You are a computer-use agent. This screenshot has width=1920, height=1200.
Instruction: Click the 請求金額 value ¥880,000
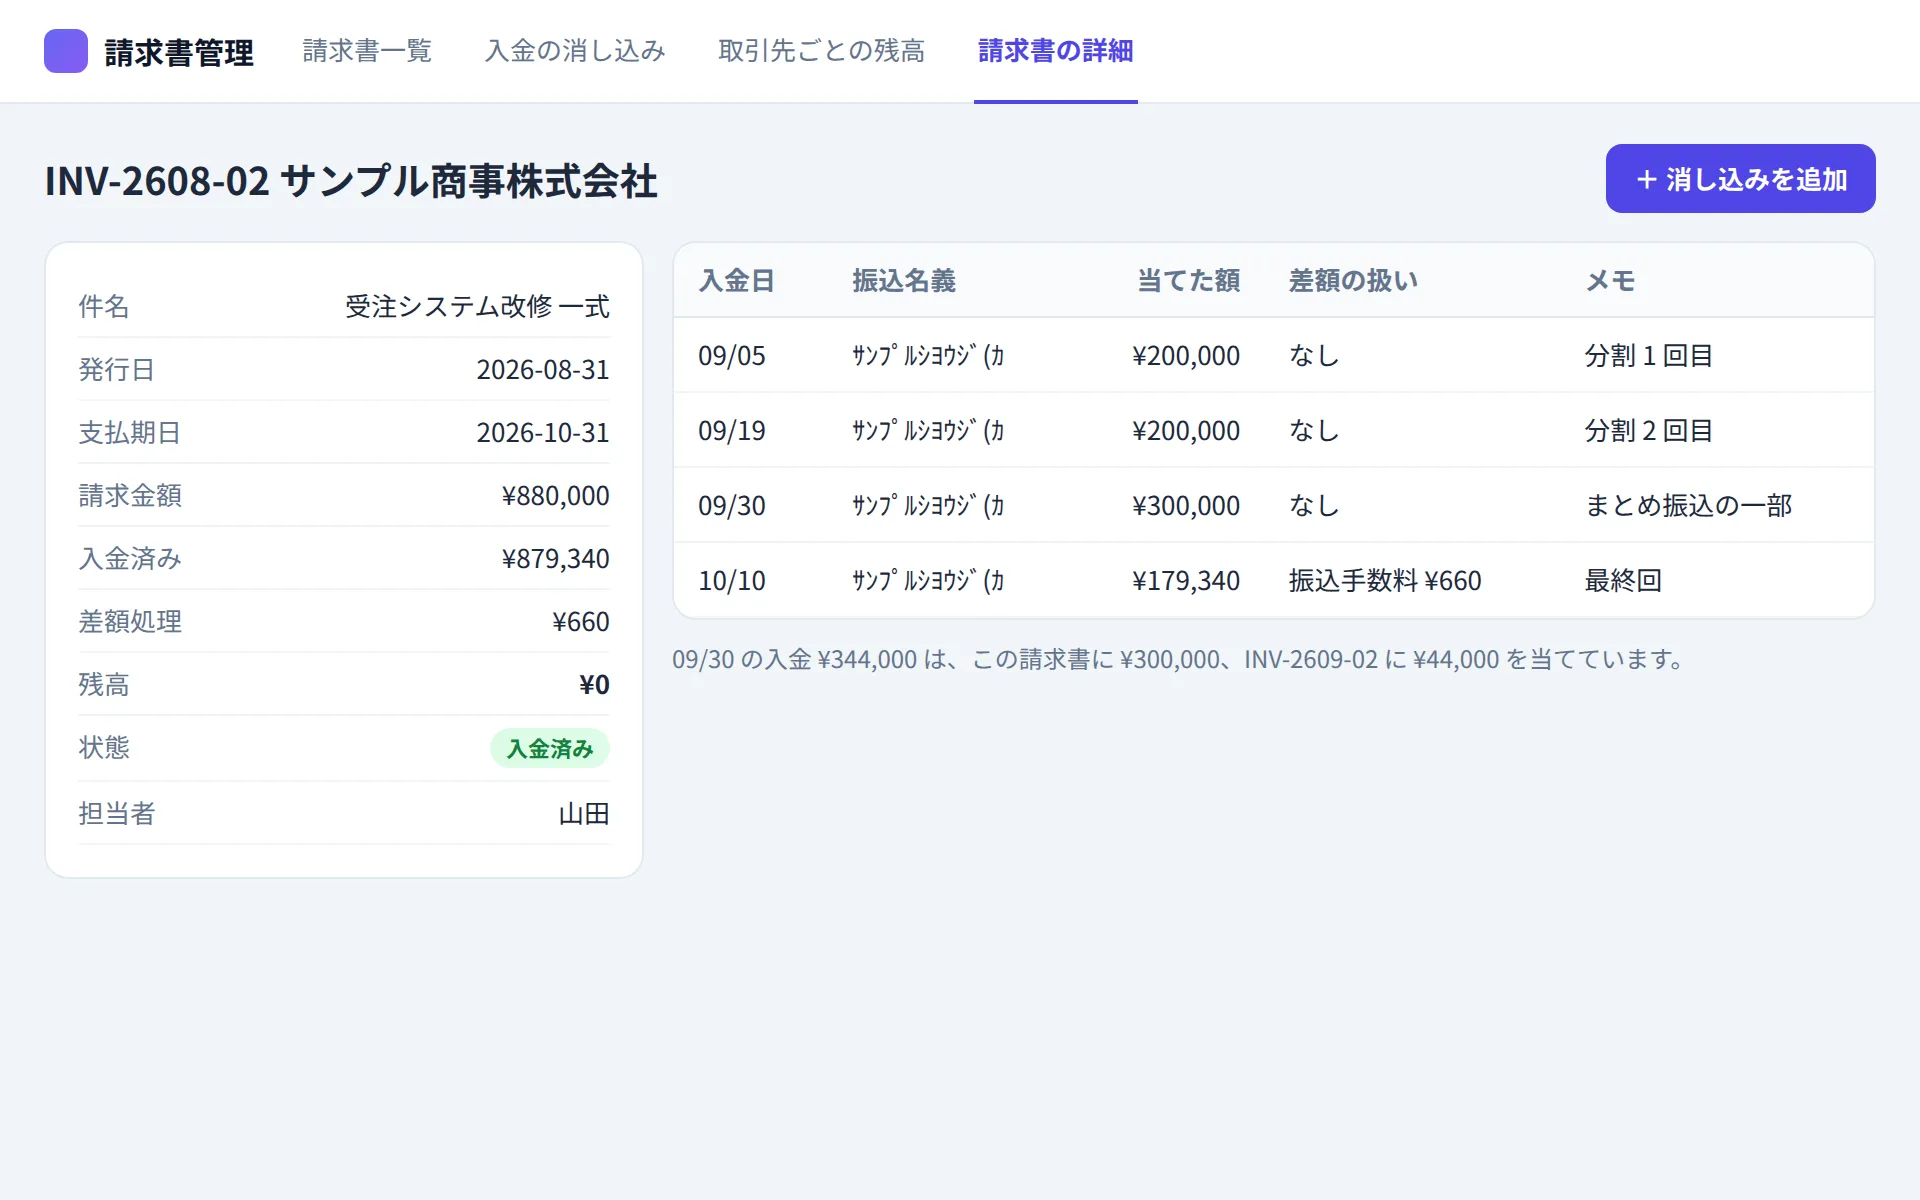pos(555,496)
